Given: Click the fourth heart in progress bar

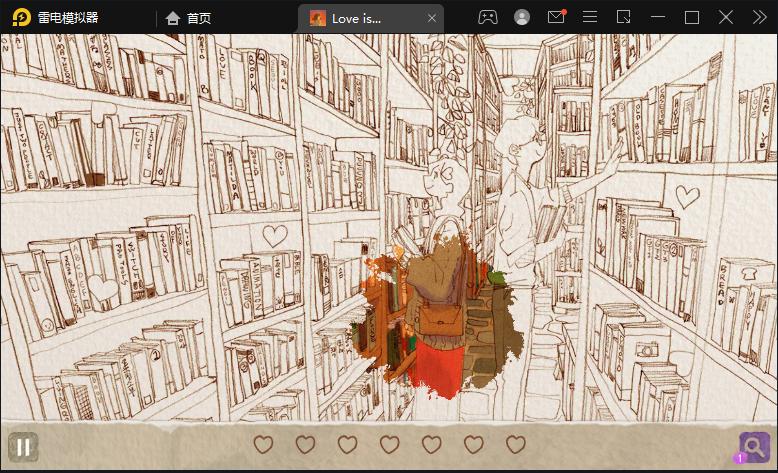Looking at the screenshot, I should (389, 444).
